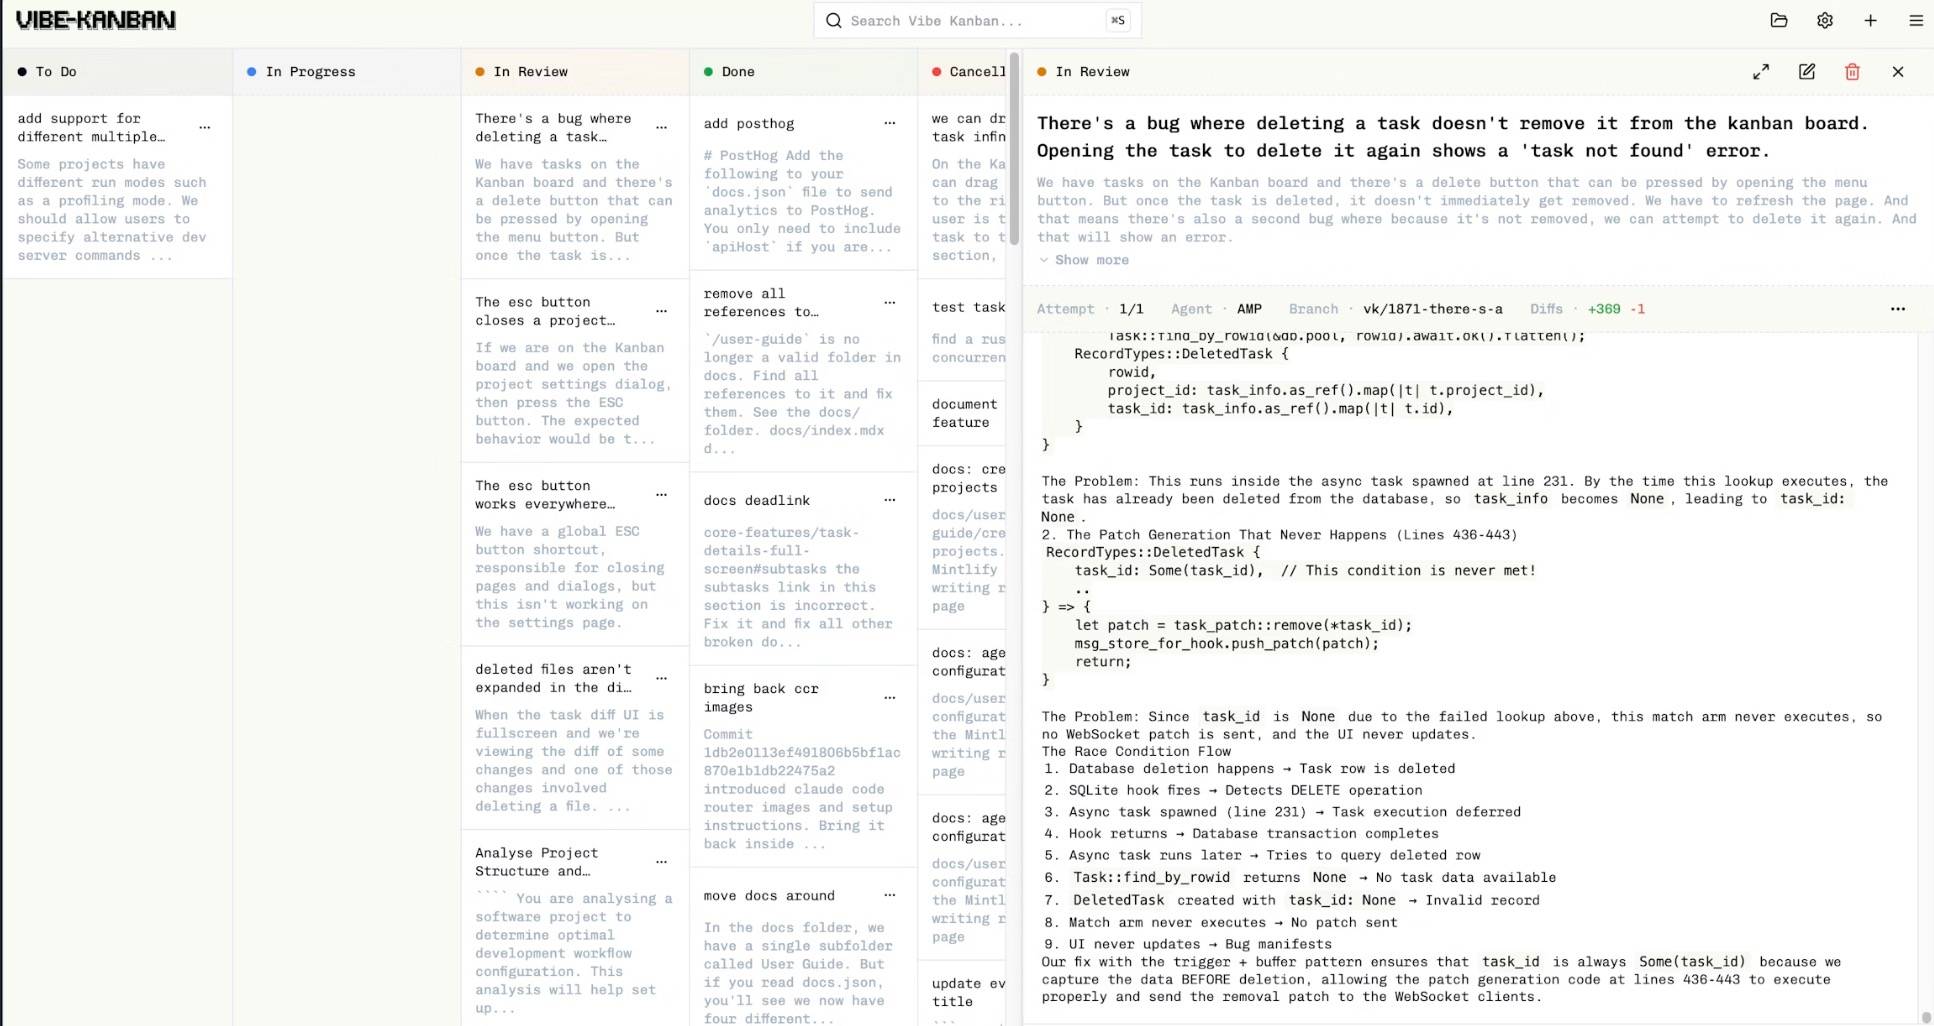Click the Search Vibe Kanban field

[x=975, y=20]
